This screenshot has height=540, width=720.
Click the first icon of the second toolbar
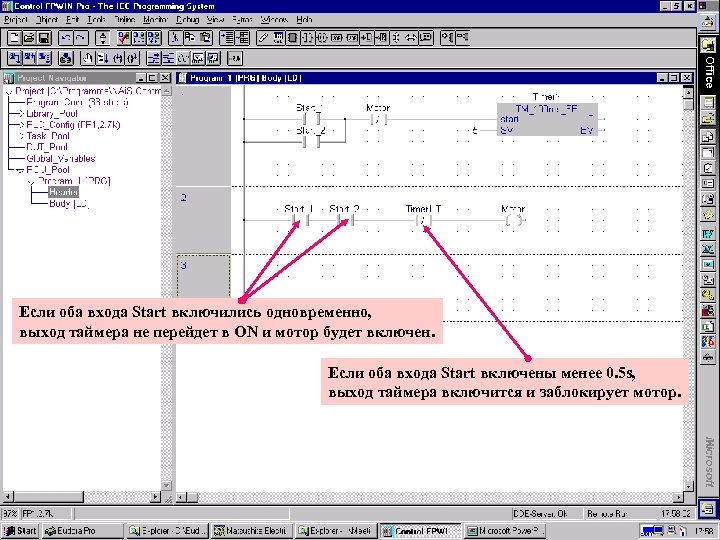15,58
